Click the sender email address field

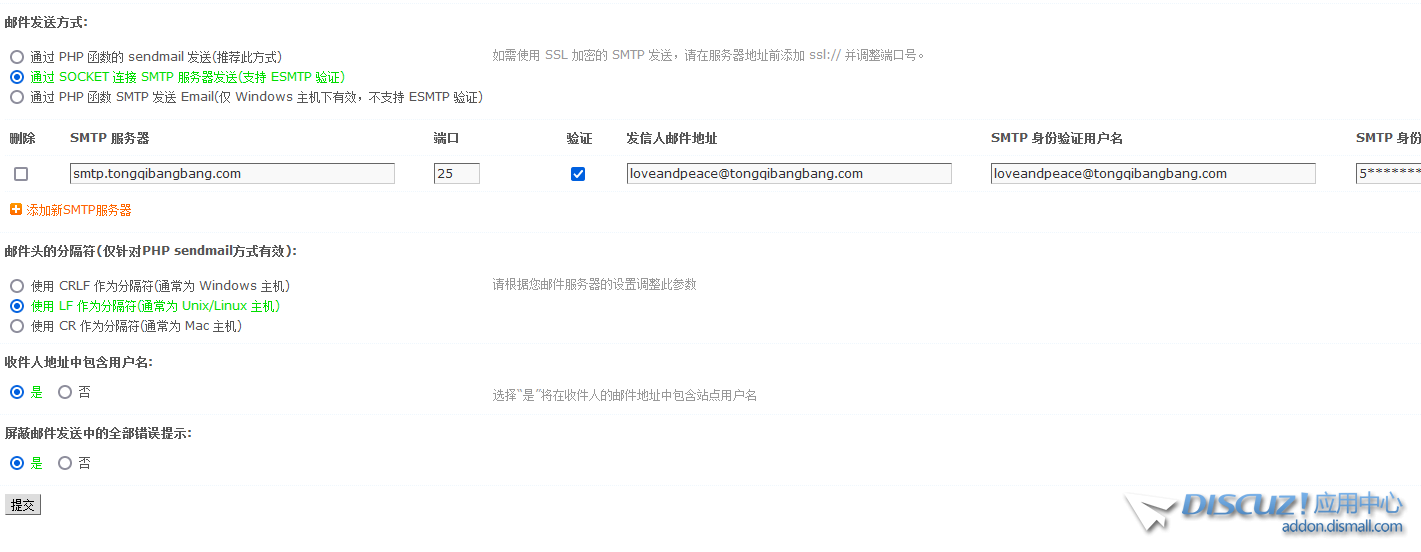[x=789, y=173]
